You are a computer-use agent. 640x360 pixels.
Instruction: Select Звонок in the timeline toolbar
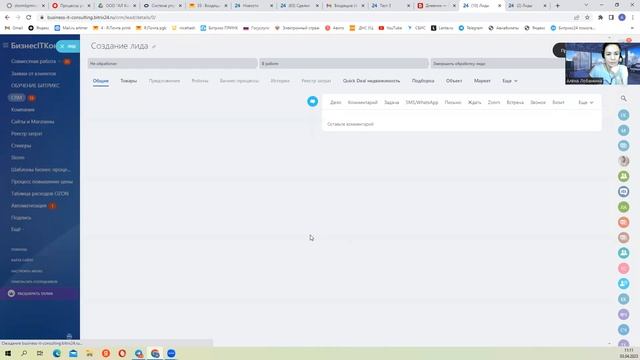pyautogui.click(x=538, y=102)
